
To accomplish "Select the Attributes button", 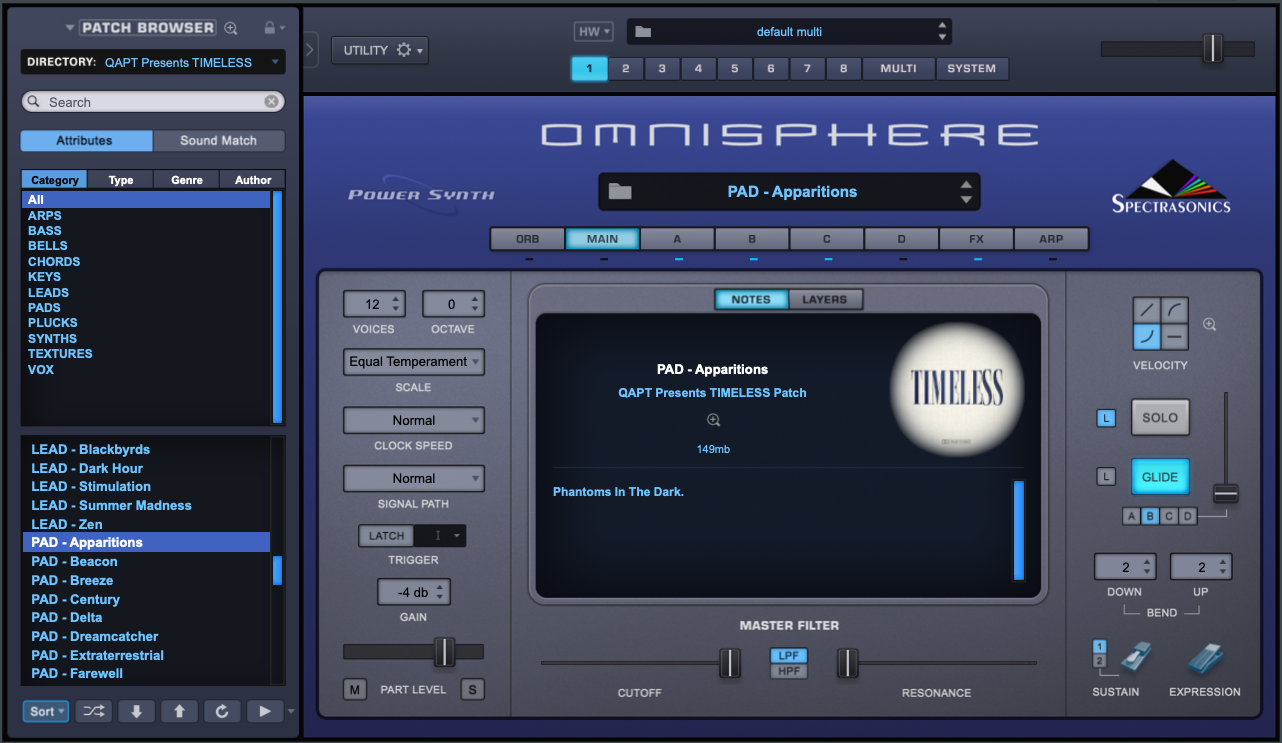I will [86, 141].
